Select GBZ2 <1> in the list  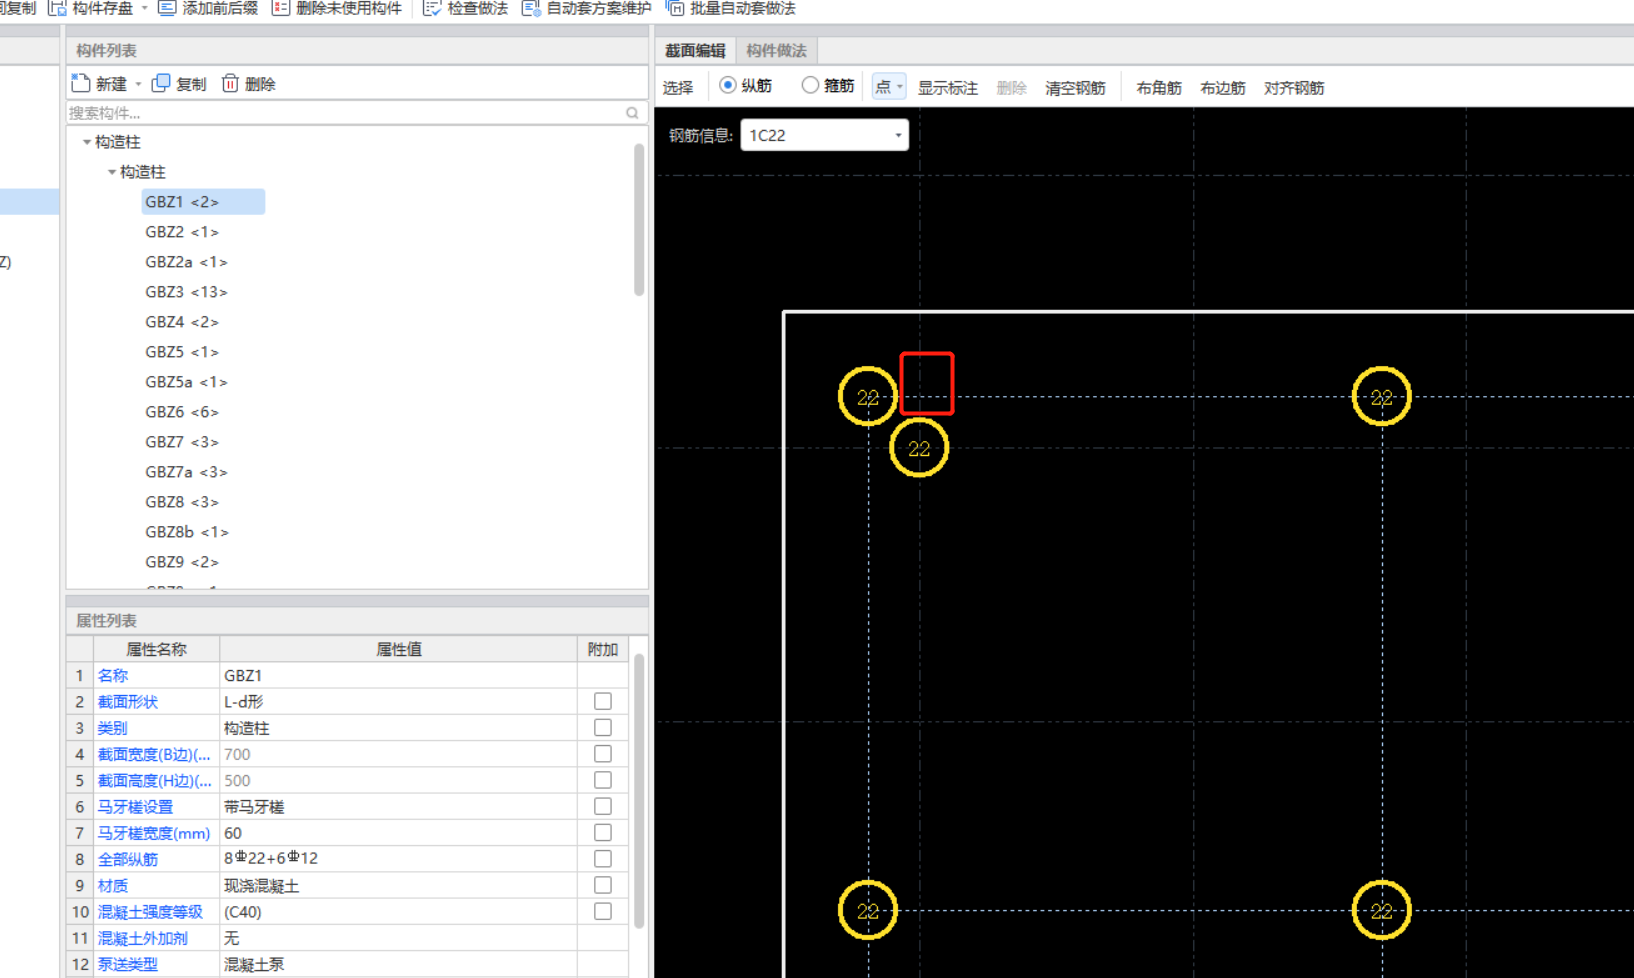click(182, 232)
